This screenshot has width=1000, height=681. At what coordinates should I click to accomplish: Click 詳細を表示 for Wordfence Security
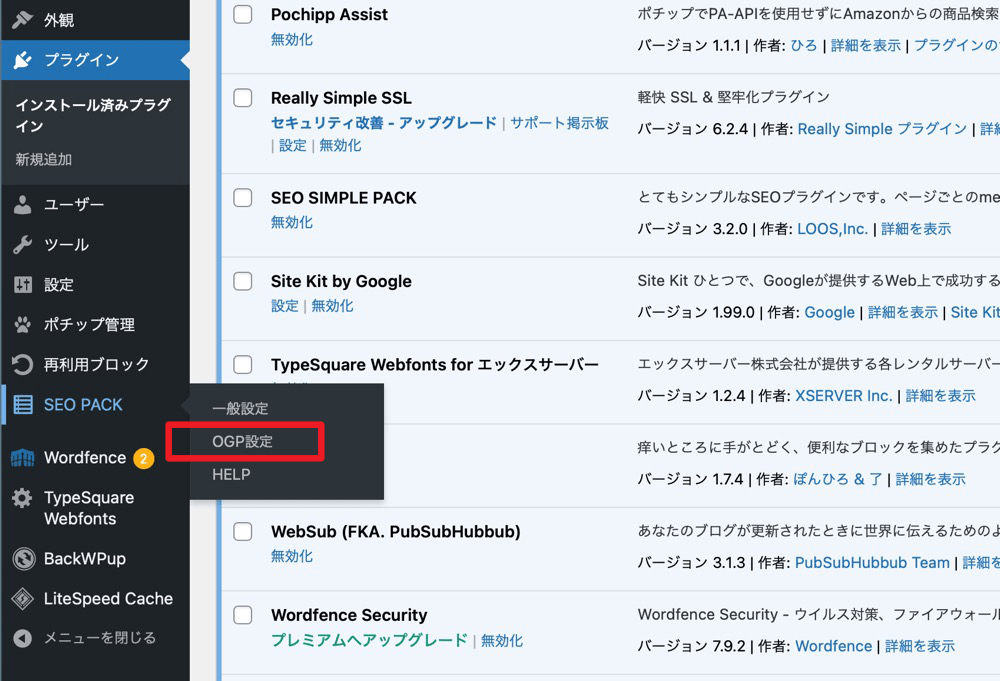coord(920,647)
